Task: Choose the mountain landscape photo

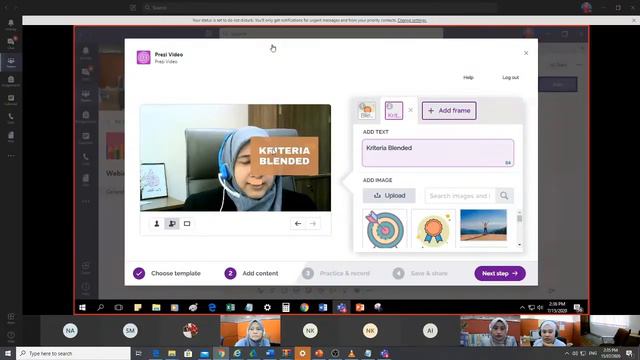Action: click(483, 225)
